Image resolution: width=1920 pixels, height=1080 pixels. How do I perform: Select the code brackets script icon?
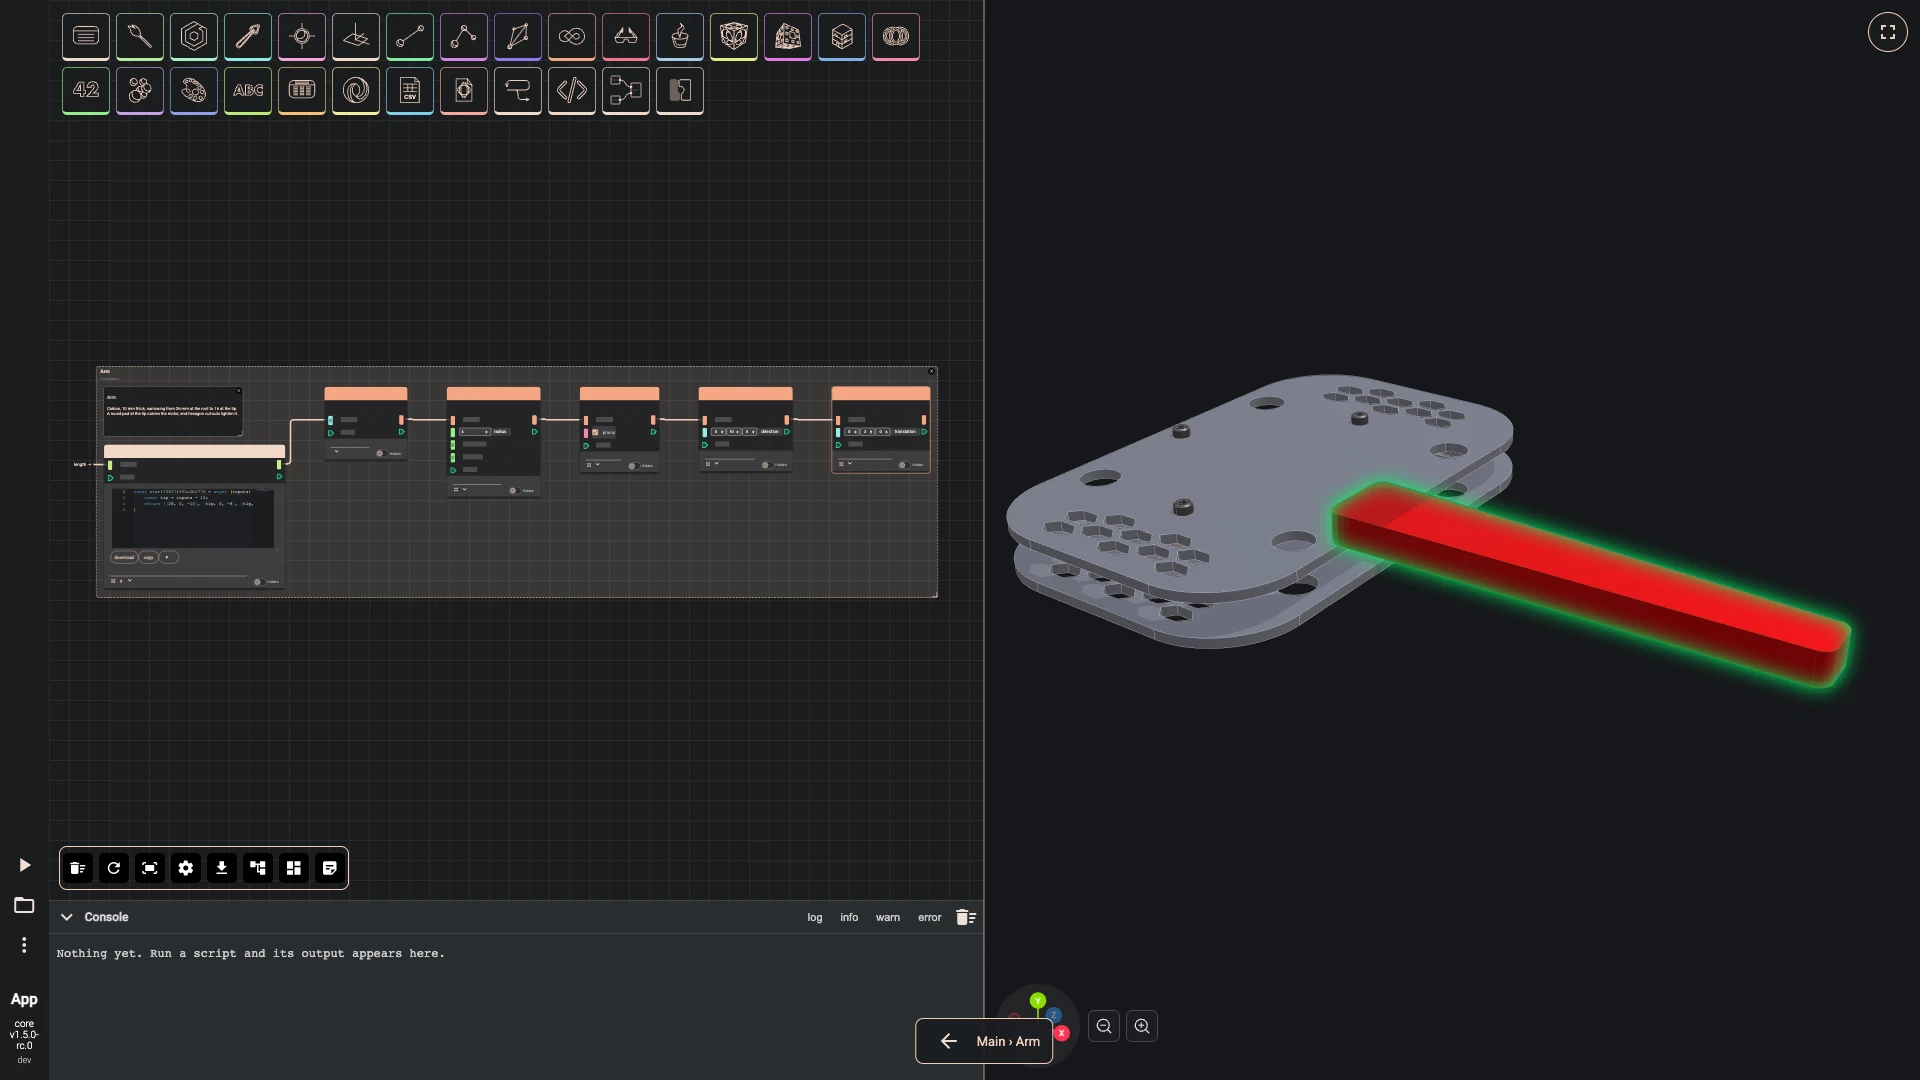pos(572,91)
